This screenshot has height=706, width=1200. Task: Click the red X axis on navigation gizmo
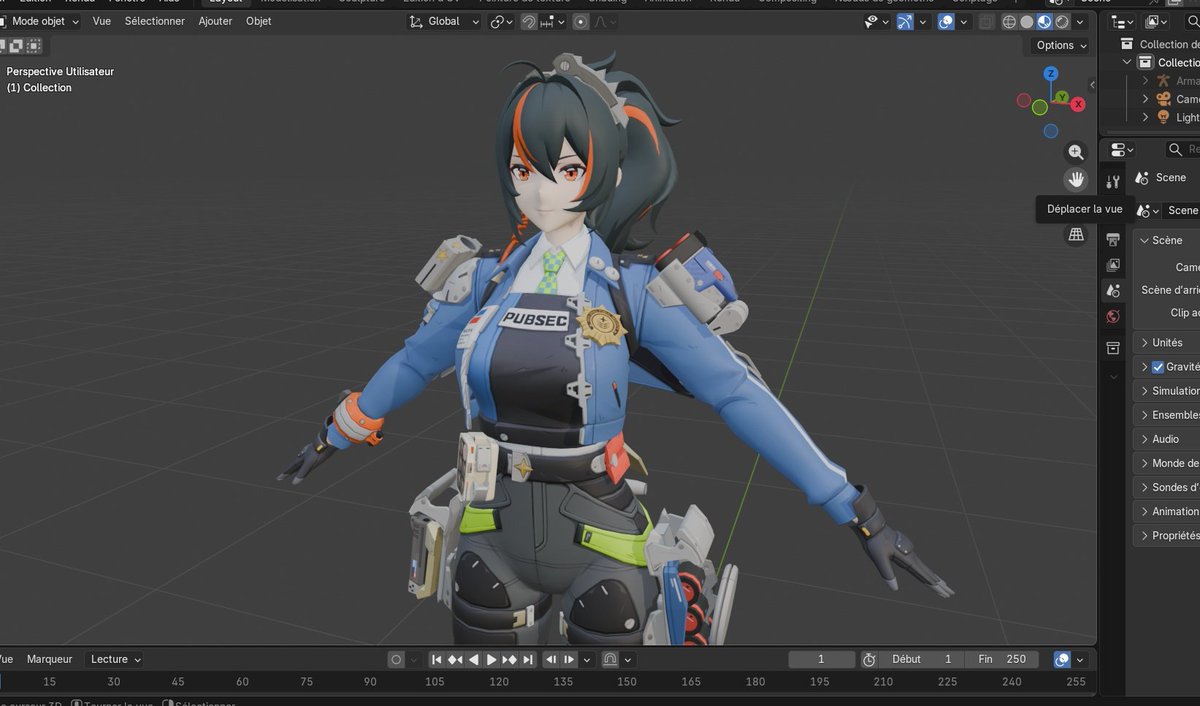coord(1078,104)
